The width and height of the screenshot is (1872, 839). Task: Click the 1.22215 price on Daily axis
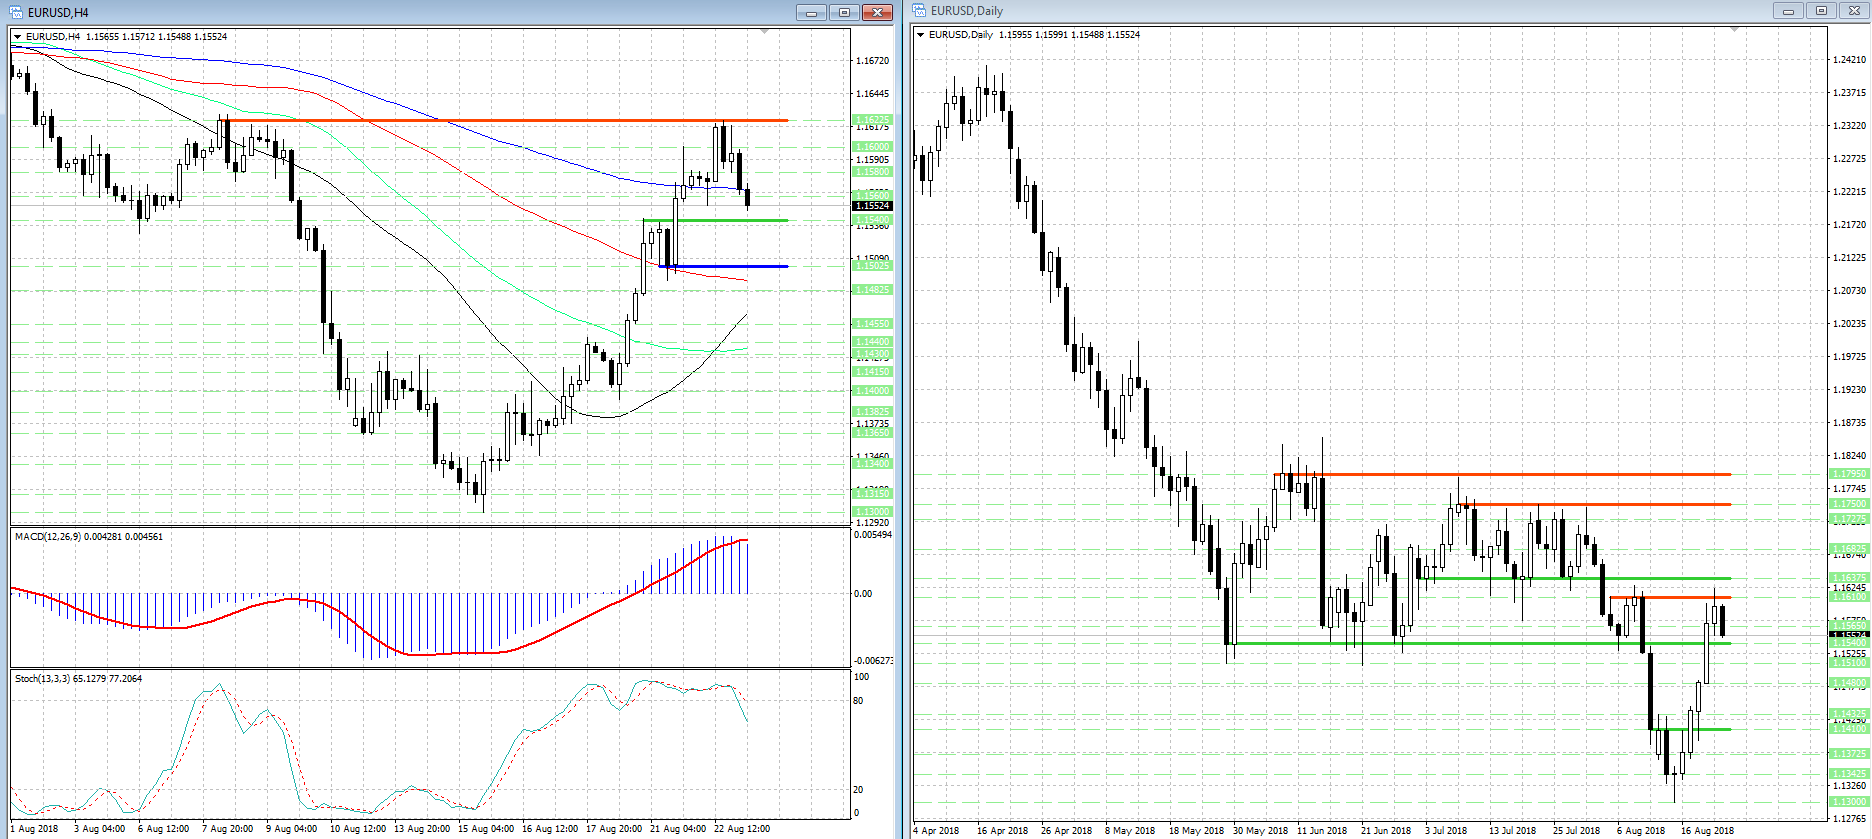click(1849, 192)
